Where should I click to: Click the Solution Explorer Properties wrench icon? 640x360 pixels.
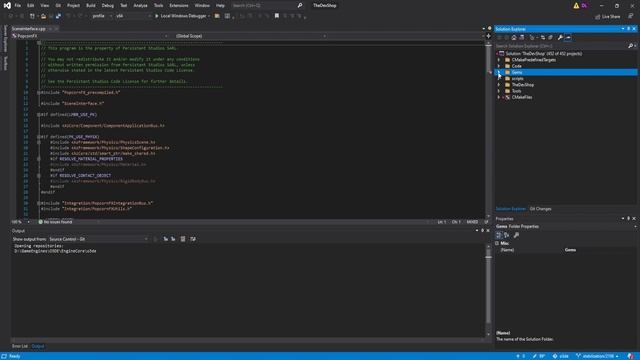[x=560, y=38]
